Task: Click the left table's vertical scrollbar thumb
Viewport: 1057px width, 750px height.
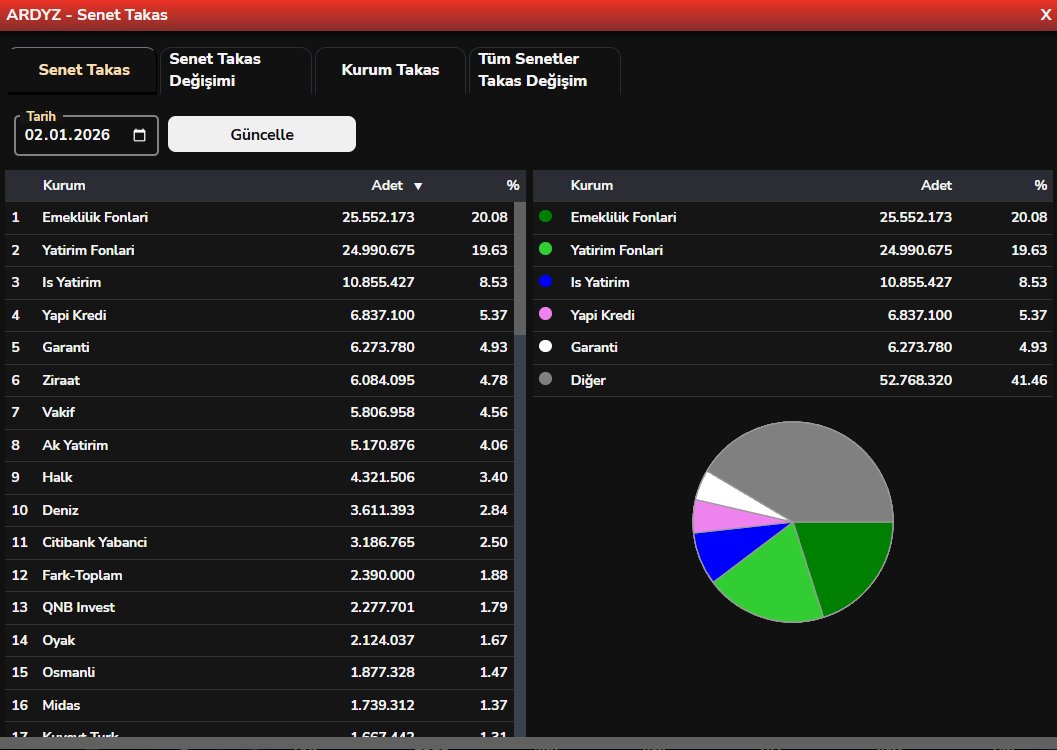Action: [520, 268]
